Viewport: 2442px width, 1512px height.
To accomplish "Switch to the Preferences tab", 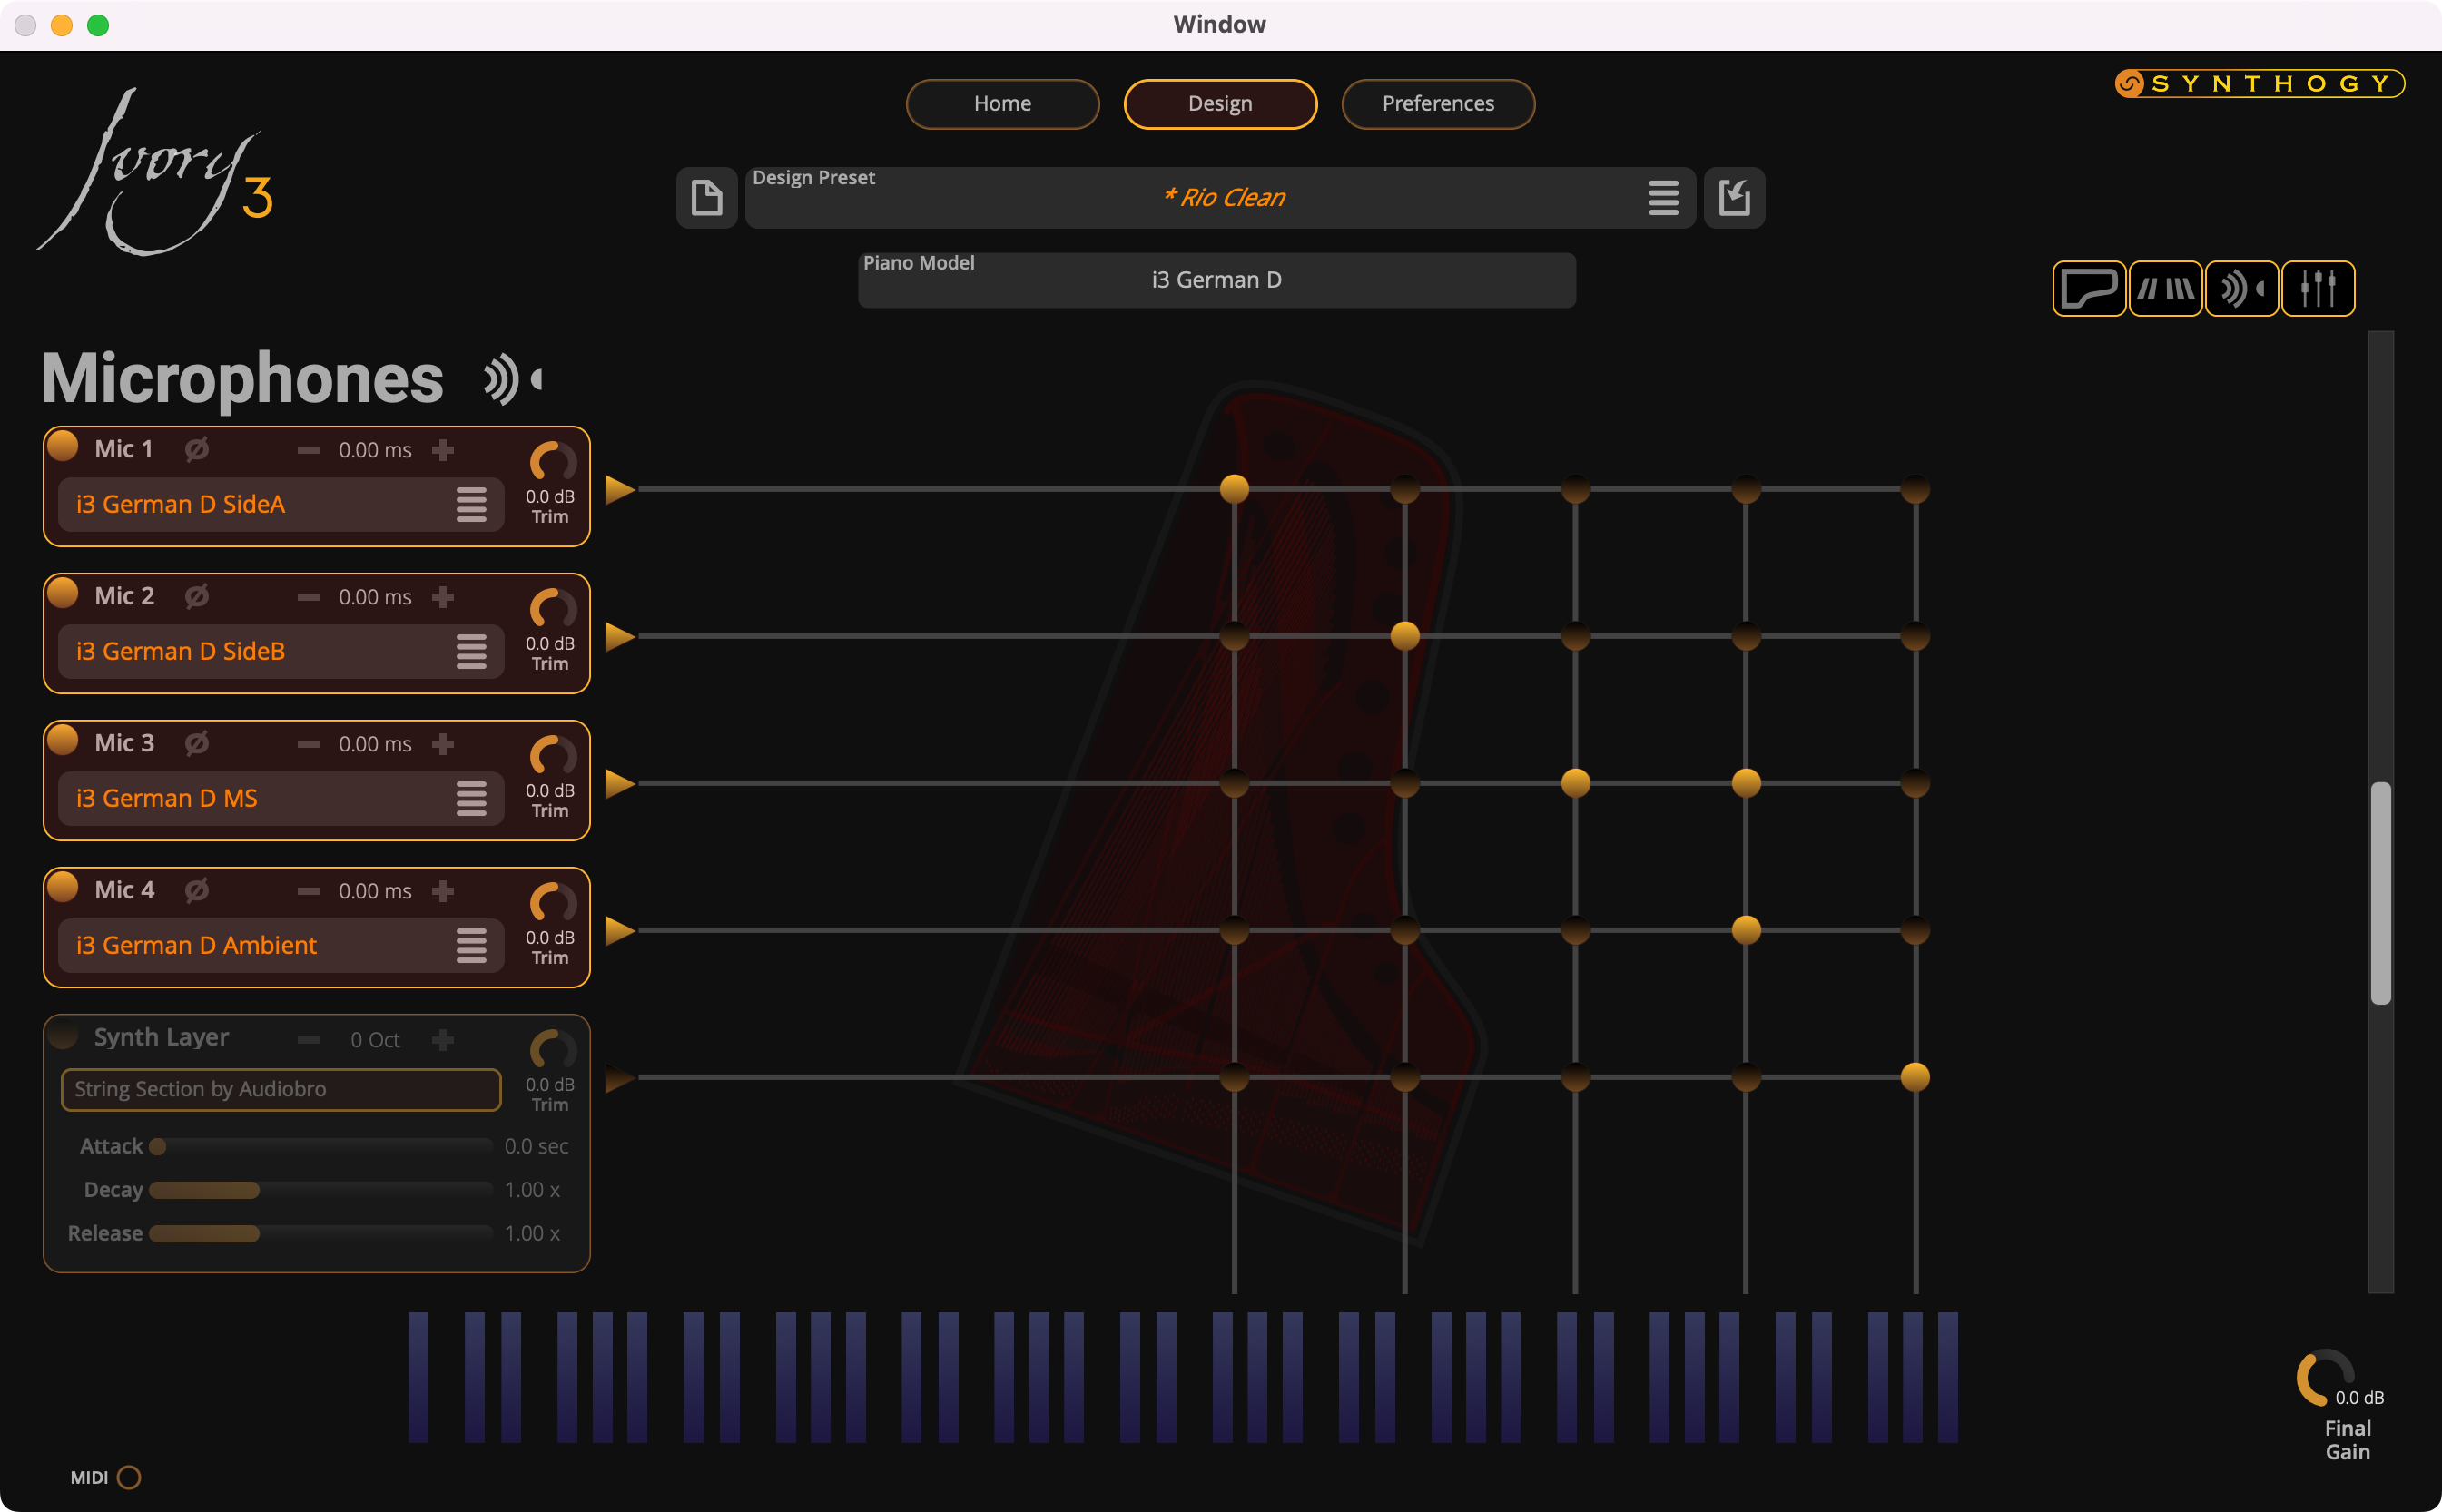I will [1438, 104].
